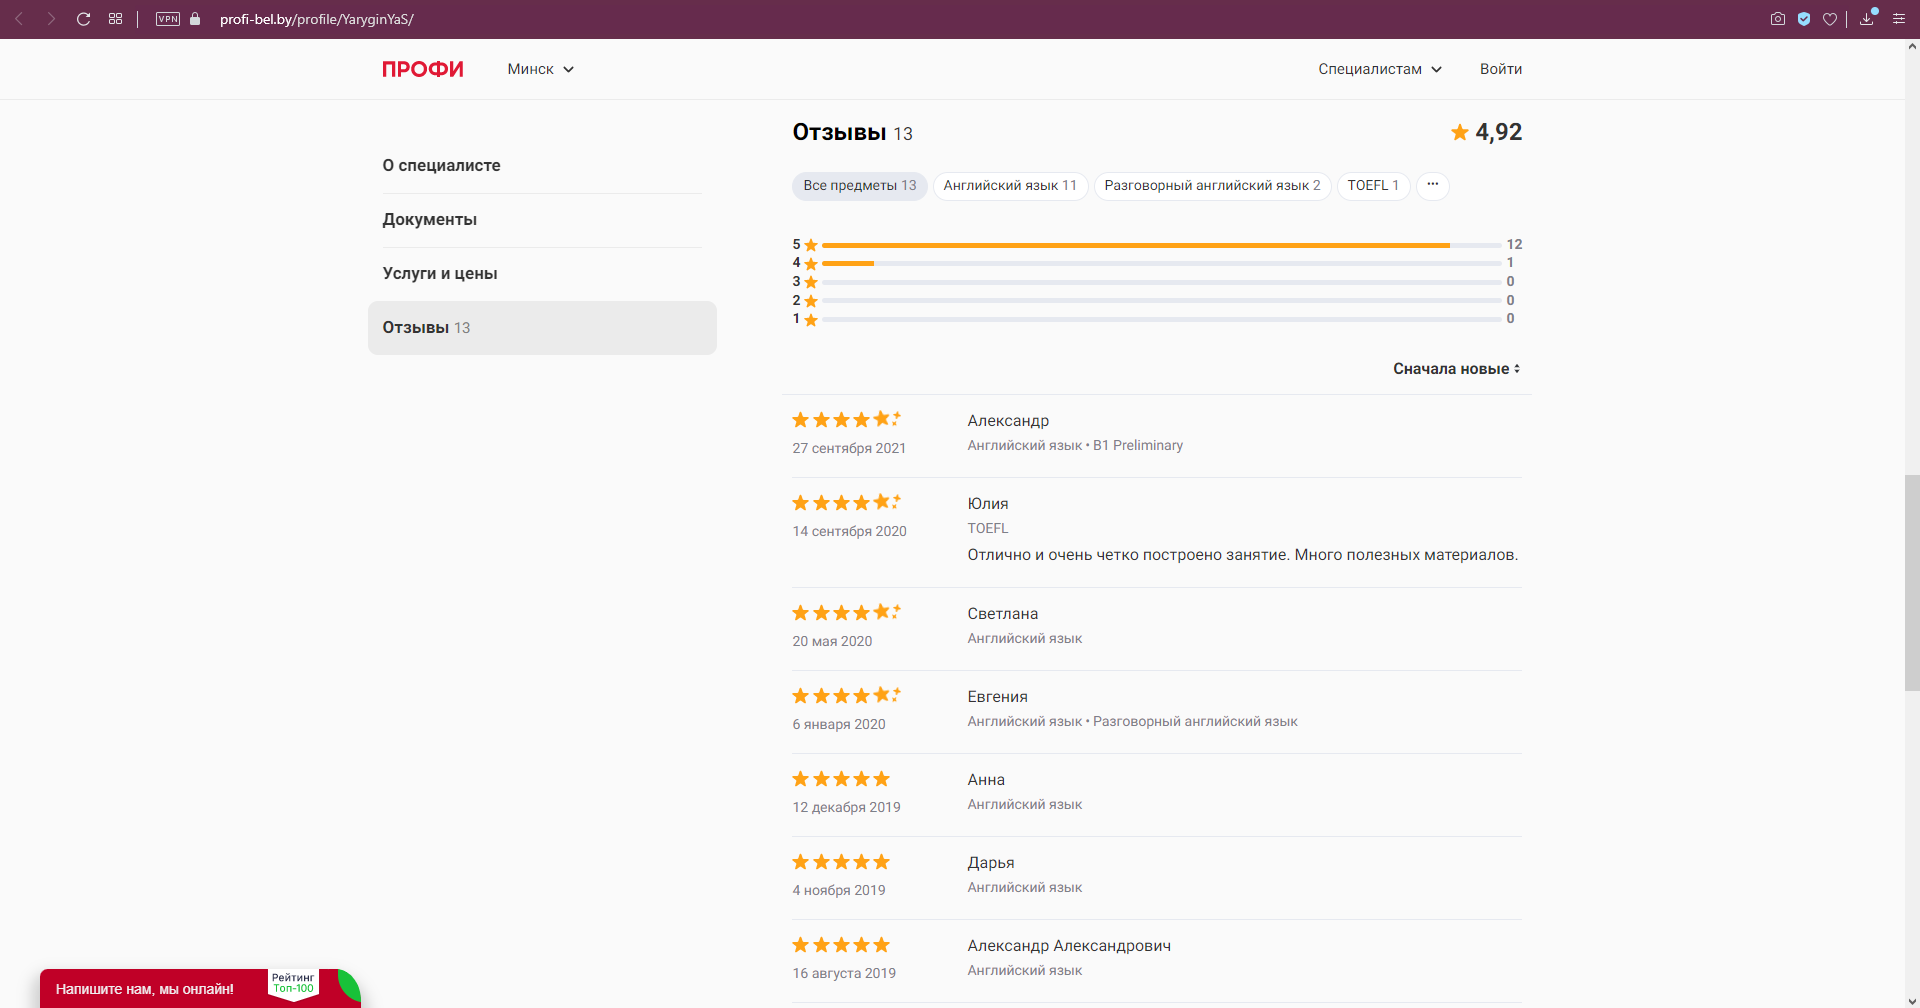Toggle the VPN badge in address bar
Screen dimensions: 1920x1008
168,19
